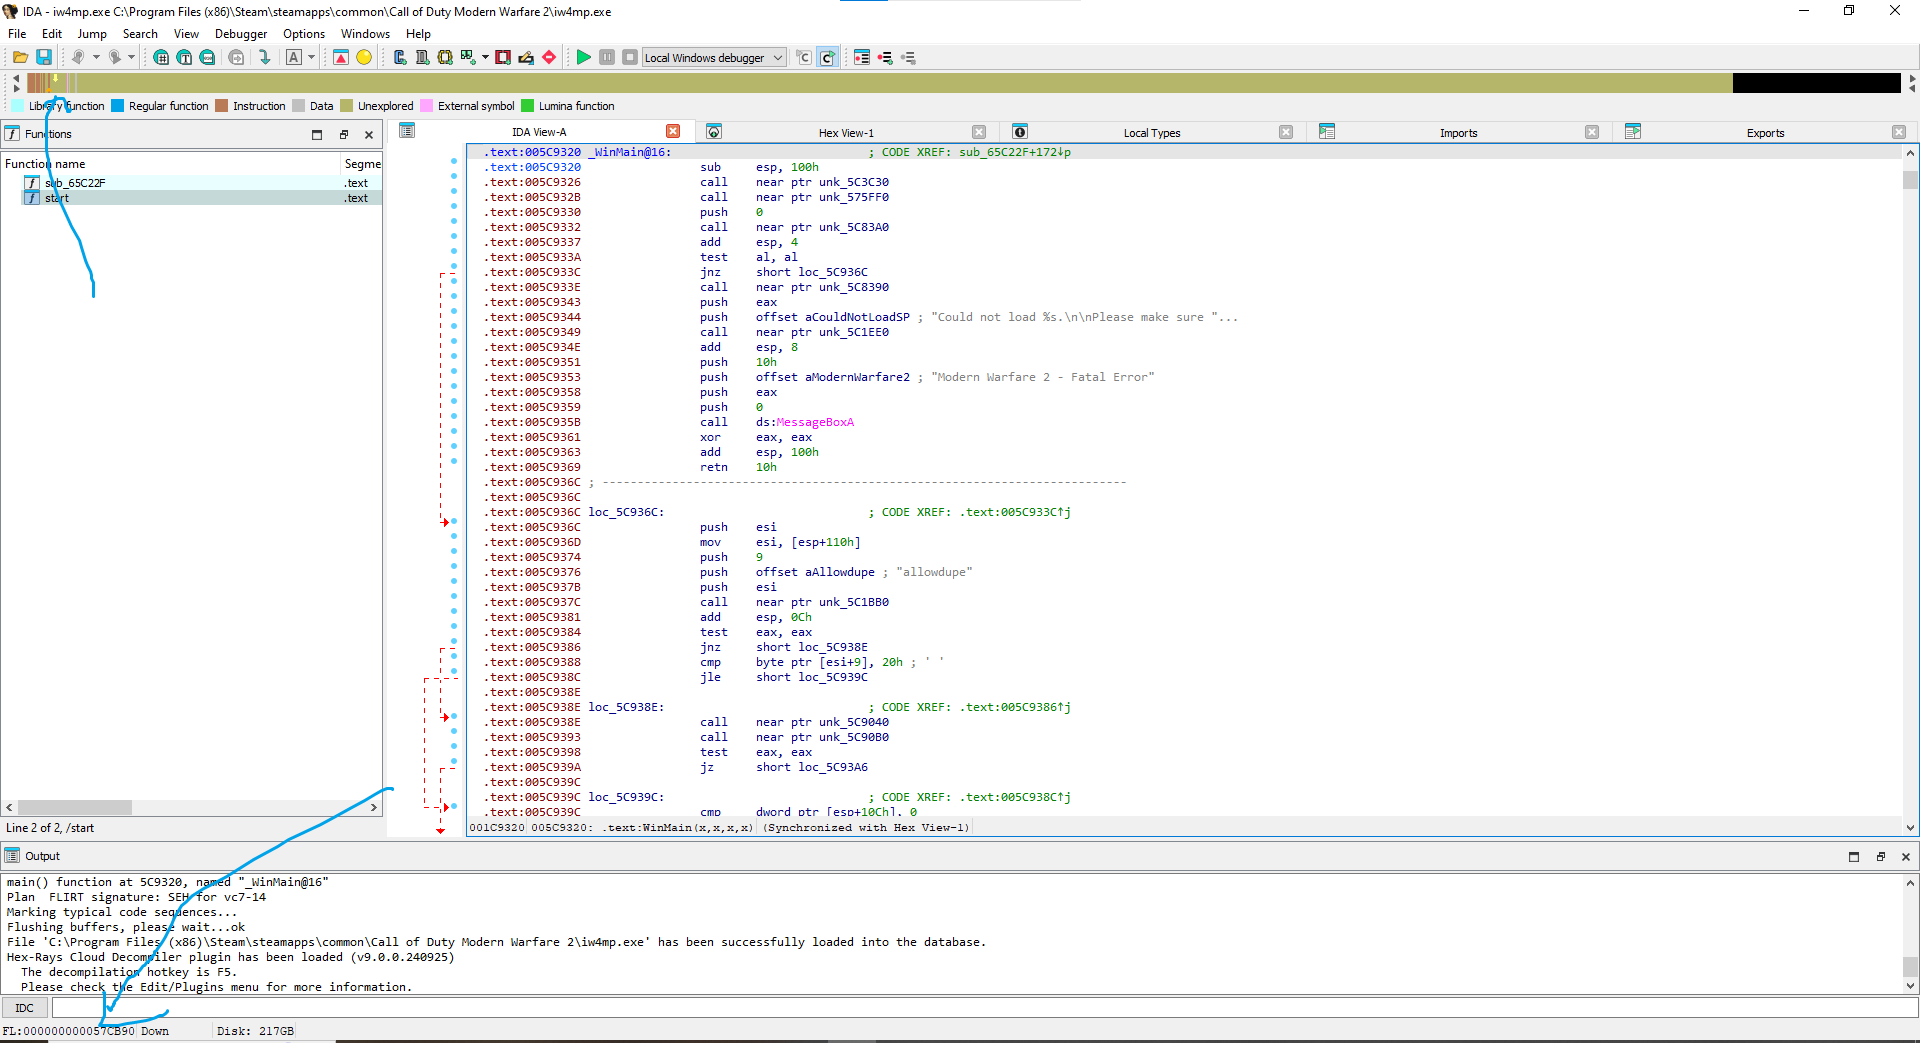Expand the dropdown beside the 'A' icon
Image resolution: width=1920 pixels, height=1043 pixels.
(x=311, y=57)
